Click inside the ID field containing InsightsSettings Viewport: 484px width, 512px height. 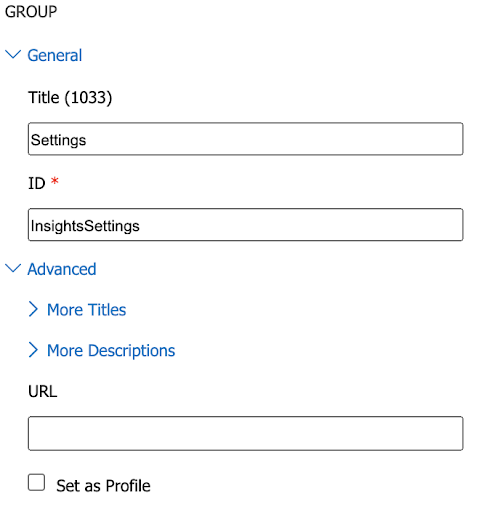(246, 225)
